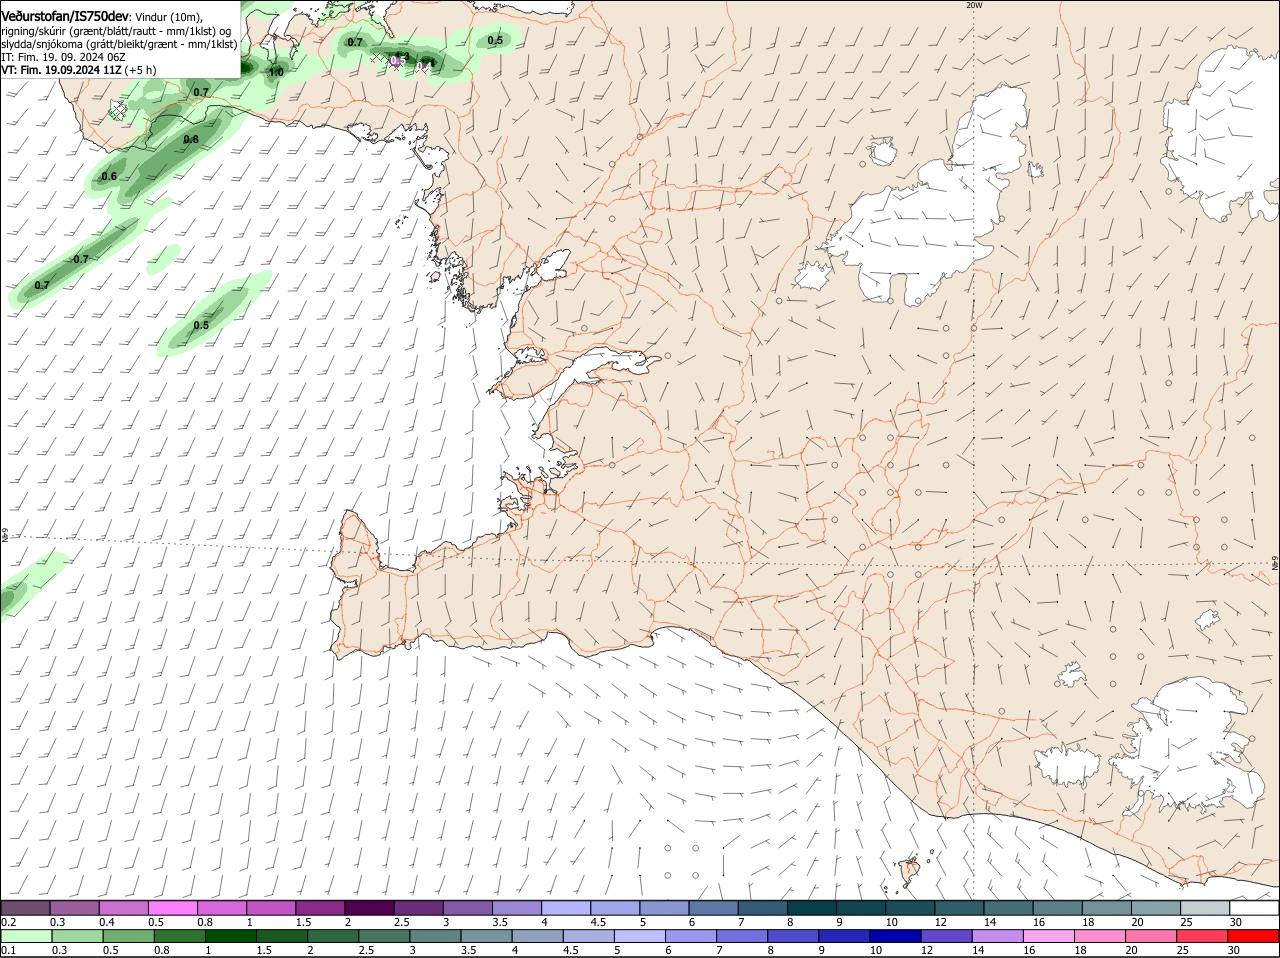The image size is (1280, 958).
Task: Click the 20W longitude label at the top
Action: point(974,5)
